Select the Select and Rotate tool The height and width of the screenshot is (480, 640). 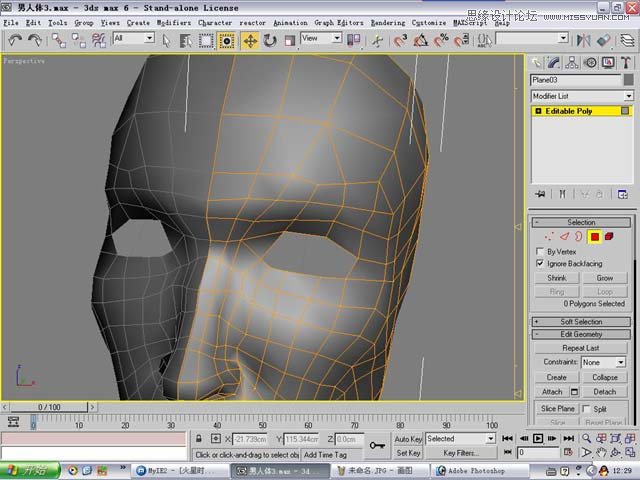point(269,40)
